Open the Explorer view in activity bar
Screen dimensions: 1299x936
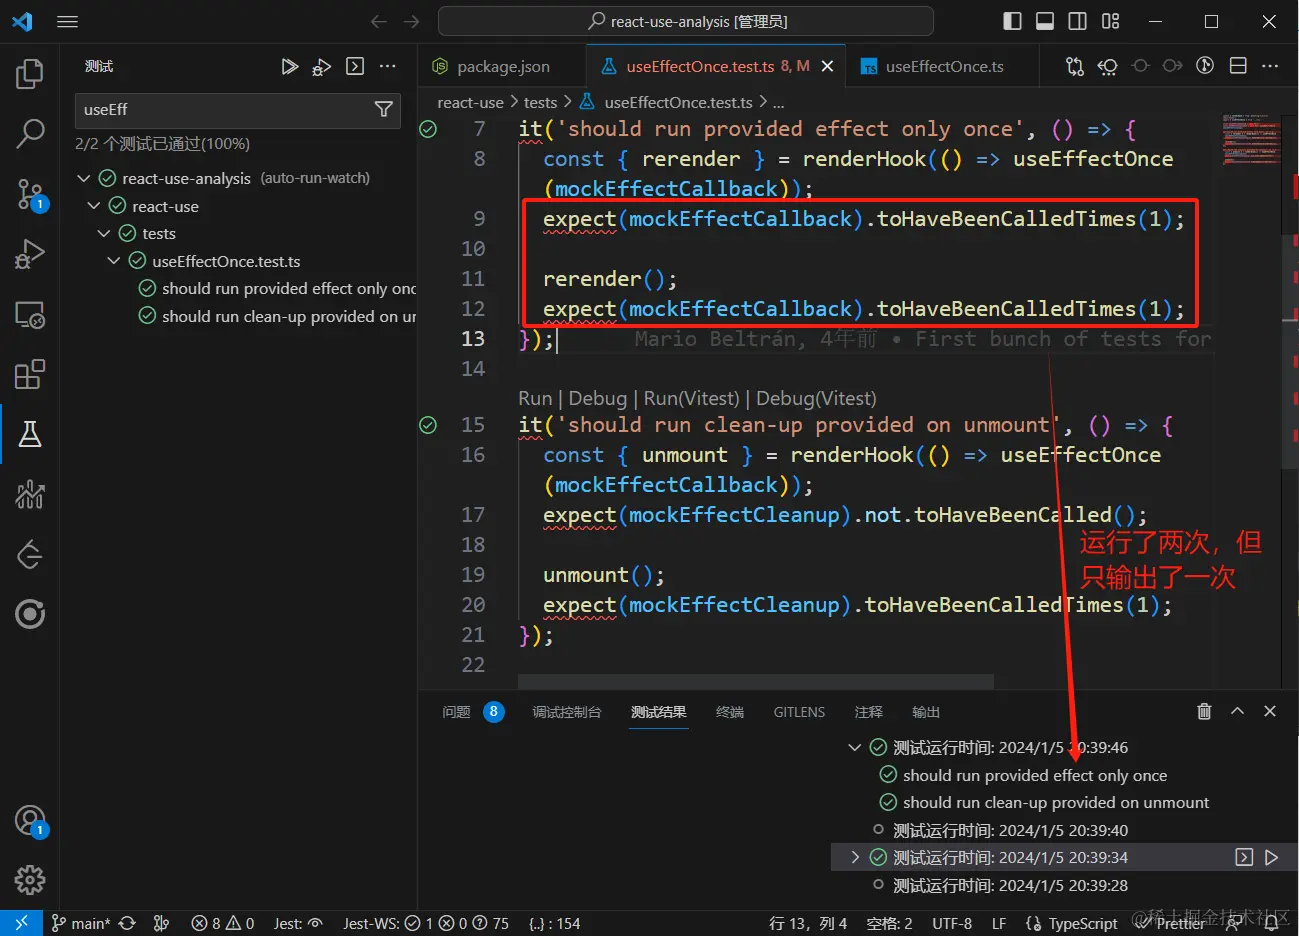30,73
